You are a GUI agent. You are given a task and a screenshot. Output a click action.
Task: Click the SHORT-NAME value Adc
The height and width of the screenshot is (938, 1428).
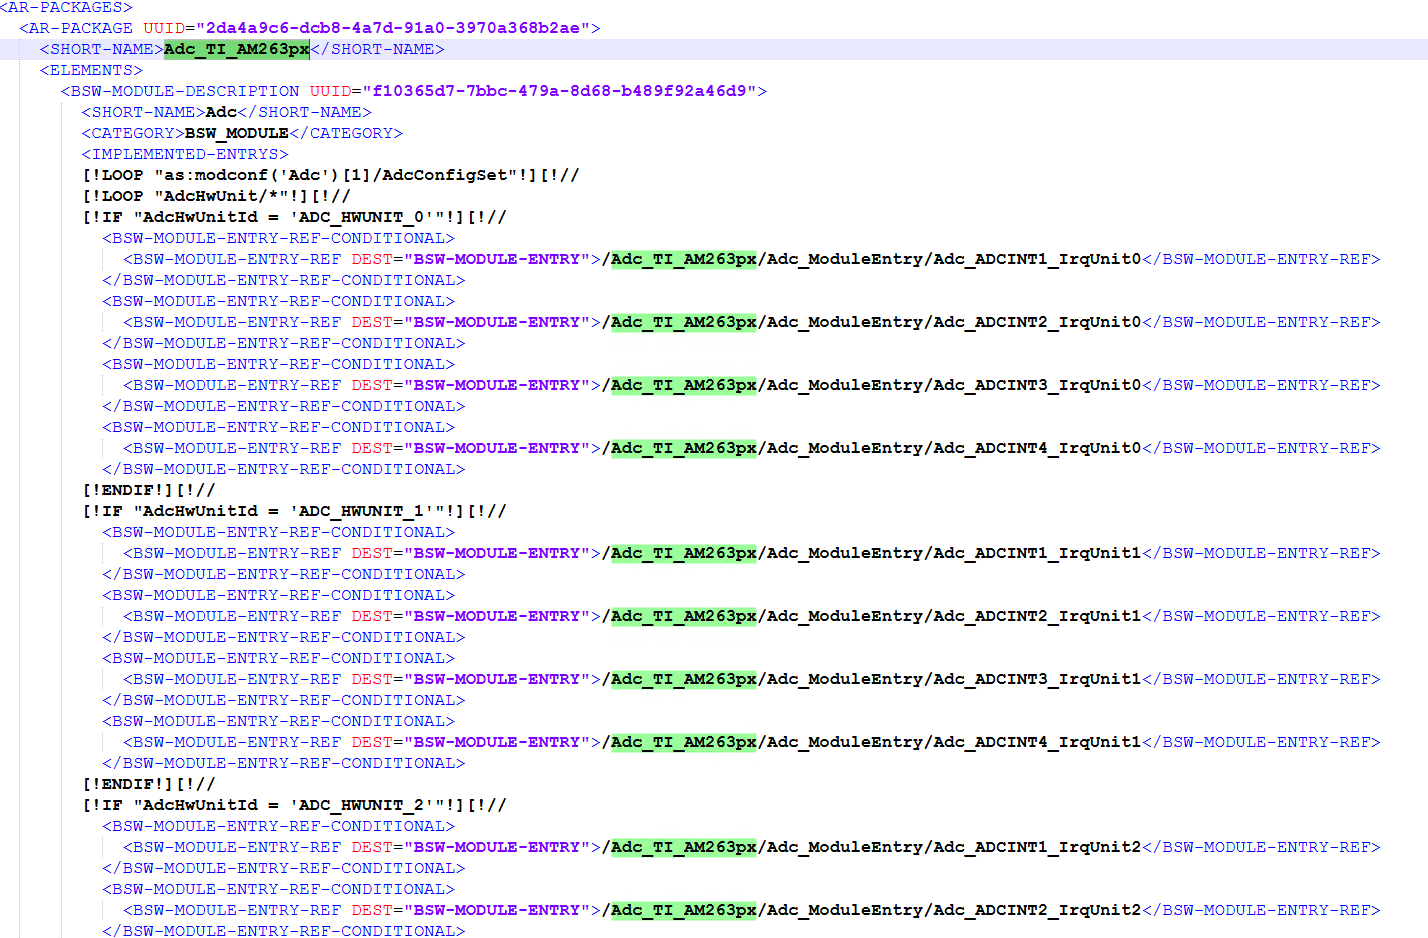coord(221,112)
